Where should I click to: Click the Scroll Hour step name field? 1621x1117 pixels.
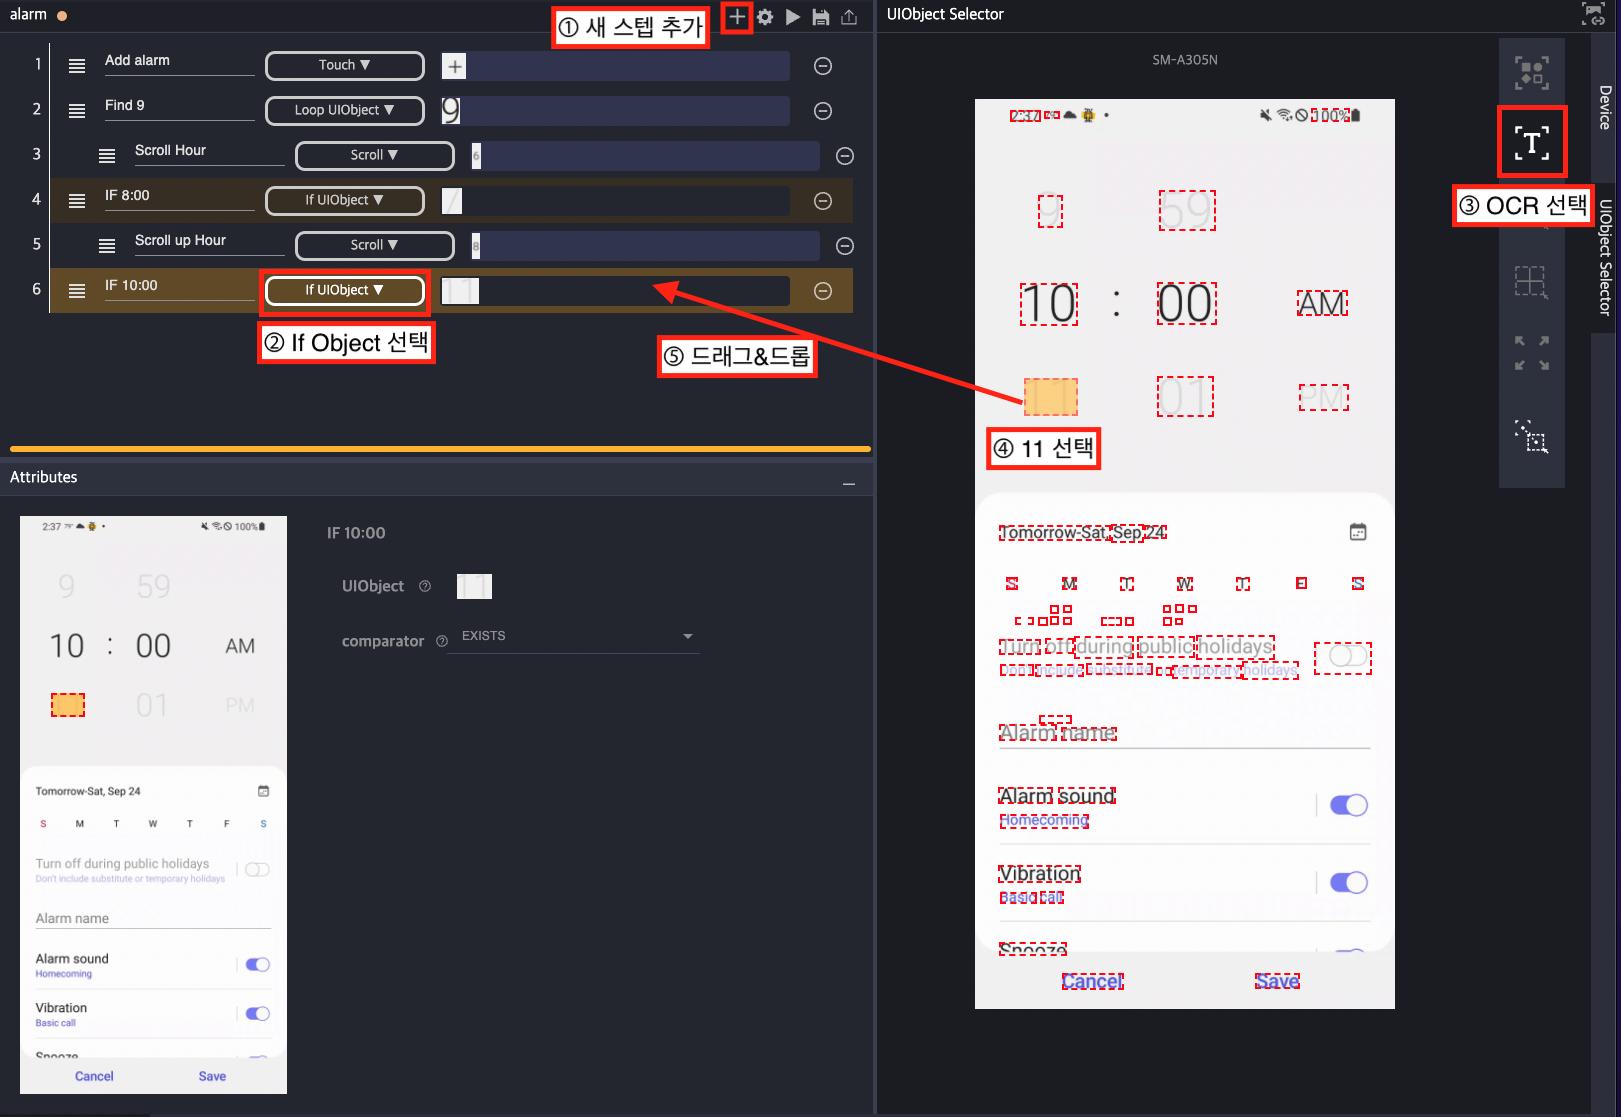point(208,151)
